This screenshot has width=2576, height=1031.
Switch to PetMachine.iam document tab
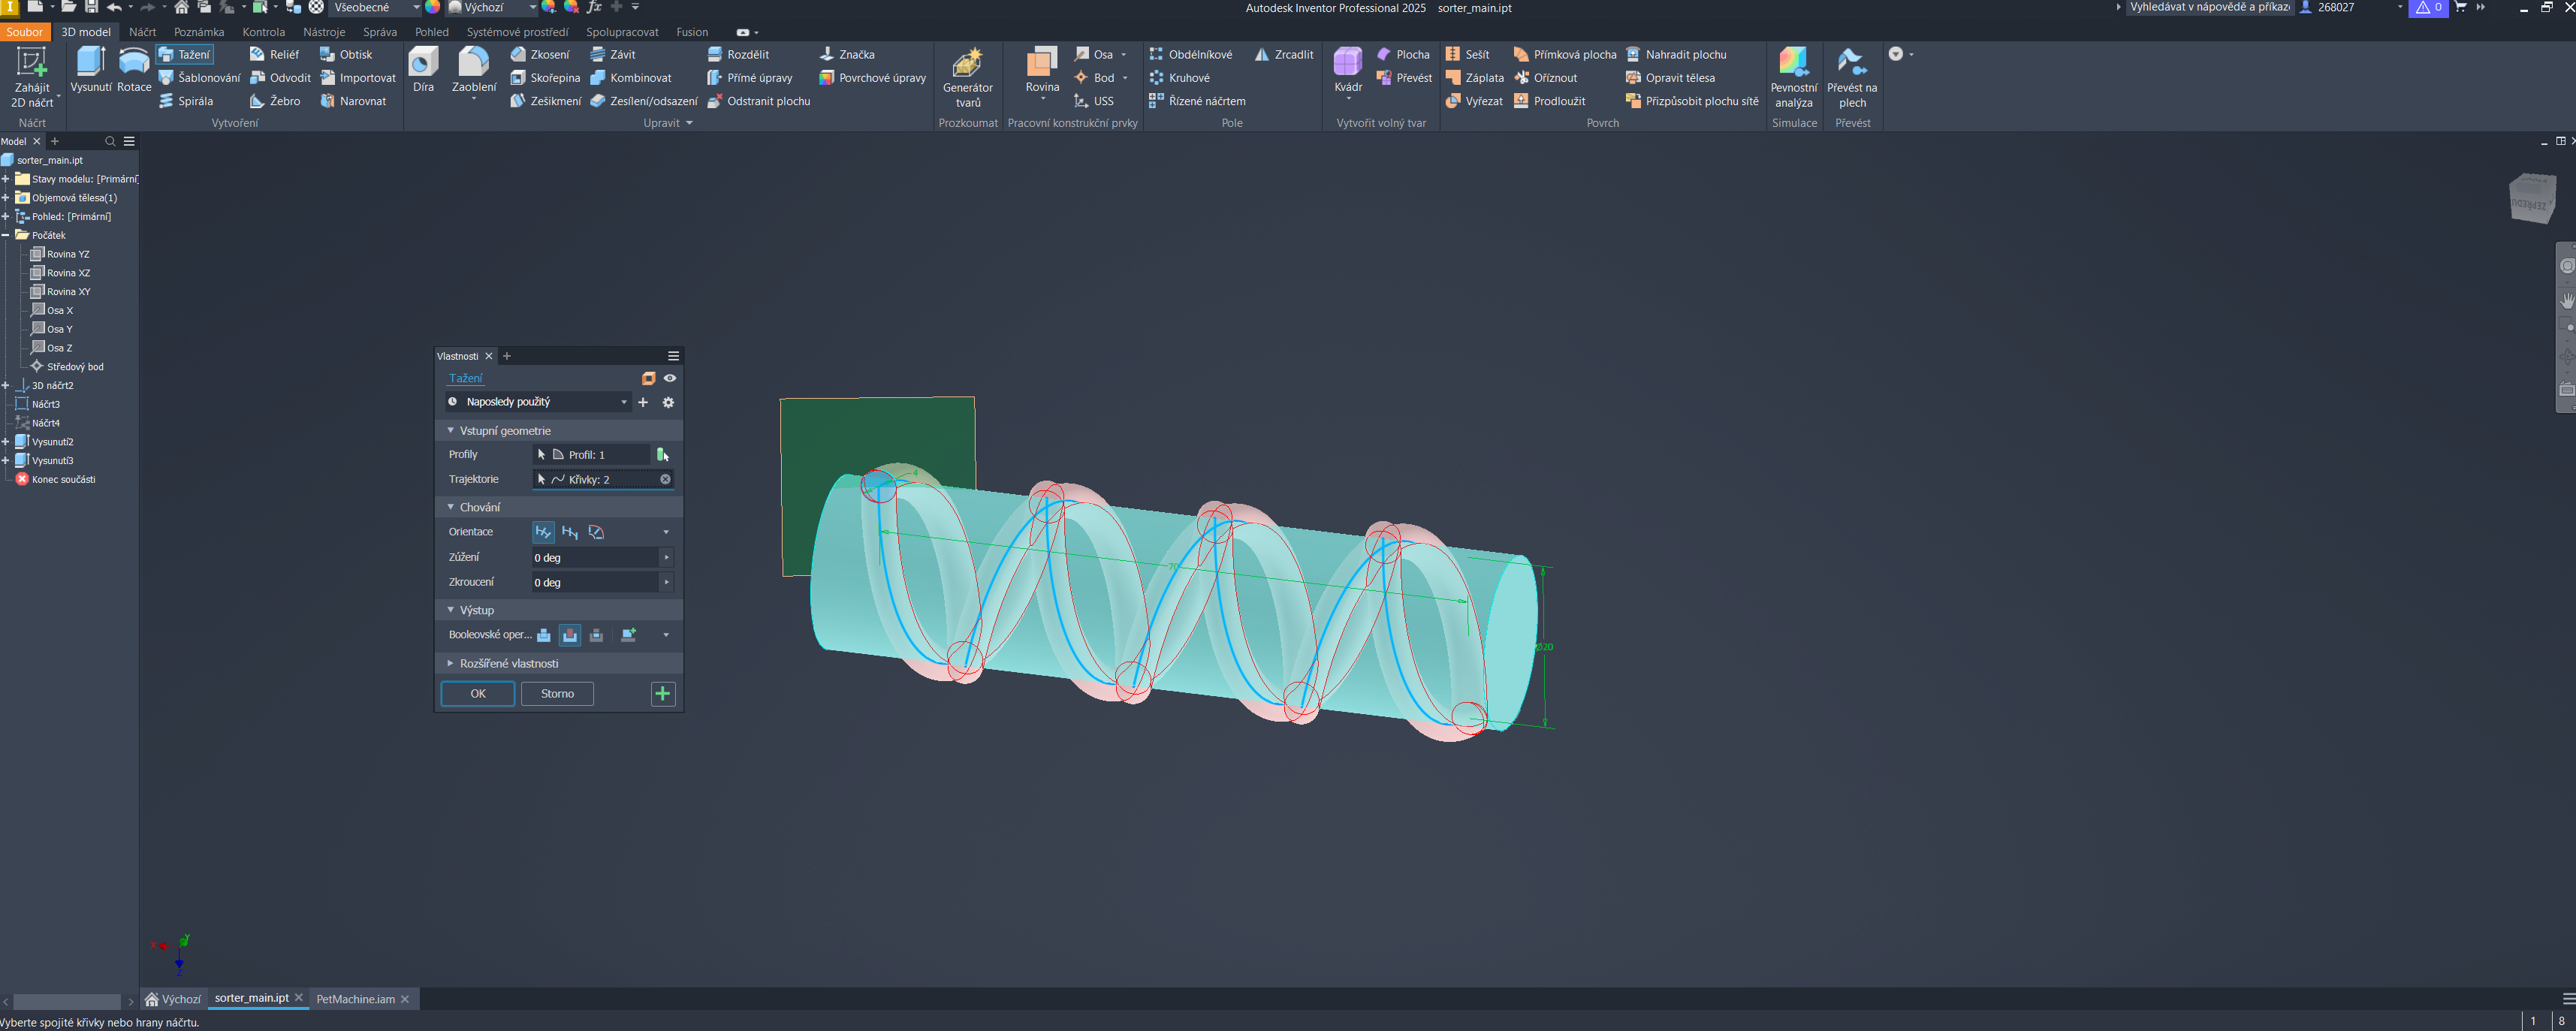pos(355,998)
